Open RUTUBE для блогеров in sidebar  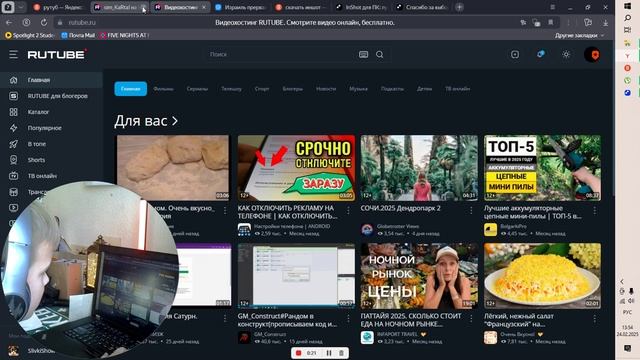coord(51,96)
